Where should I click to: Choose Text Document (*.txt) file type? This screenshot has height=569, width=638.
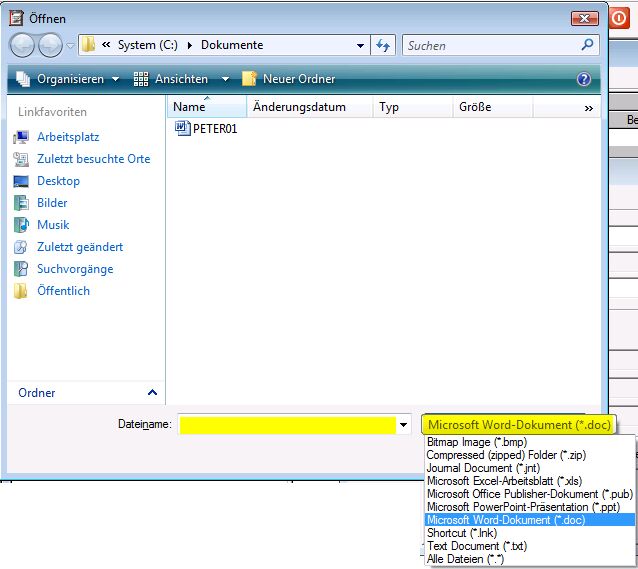529,546
